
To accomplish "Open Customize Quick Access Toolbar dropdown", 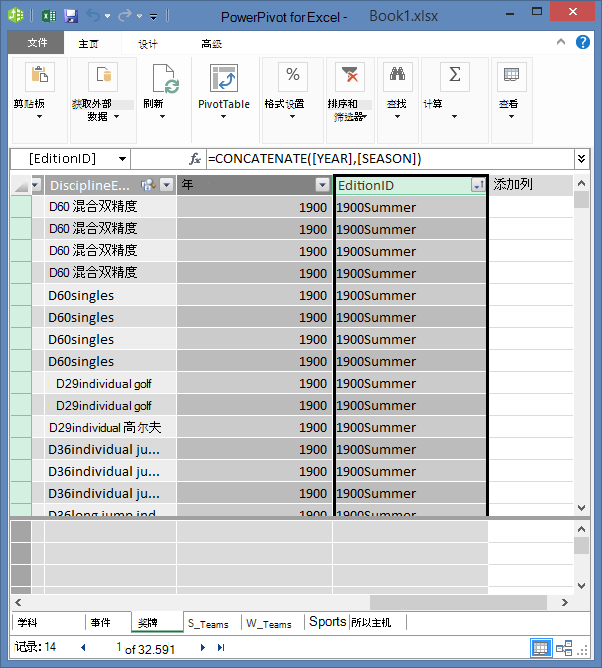I will tap(153, 17).
